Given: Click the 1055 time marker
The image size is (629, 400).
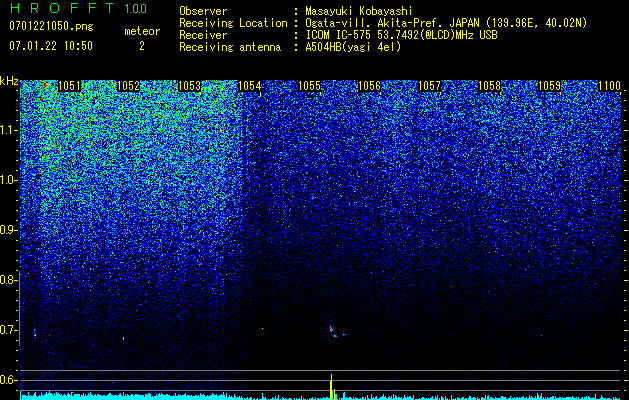Looking at the screenshot, I should pyautogui.click(x=310, y=86).
